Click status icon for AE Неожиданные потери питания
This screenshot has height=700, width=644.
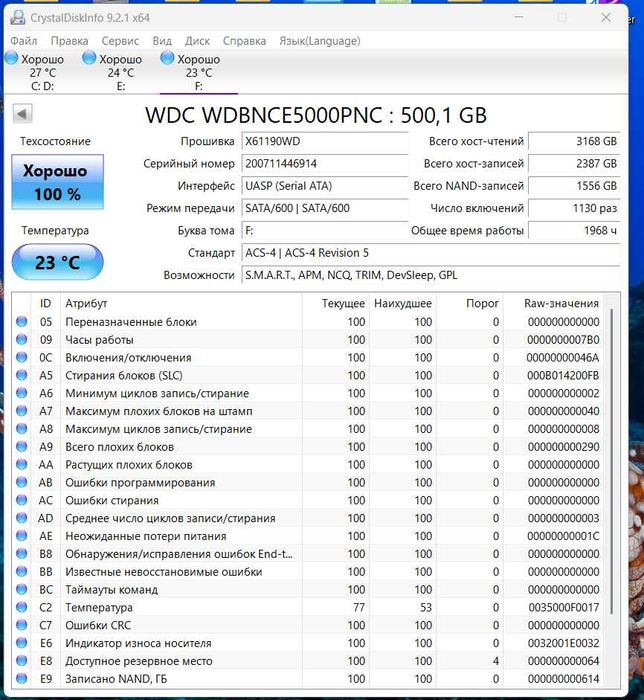[21, 536]
